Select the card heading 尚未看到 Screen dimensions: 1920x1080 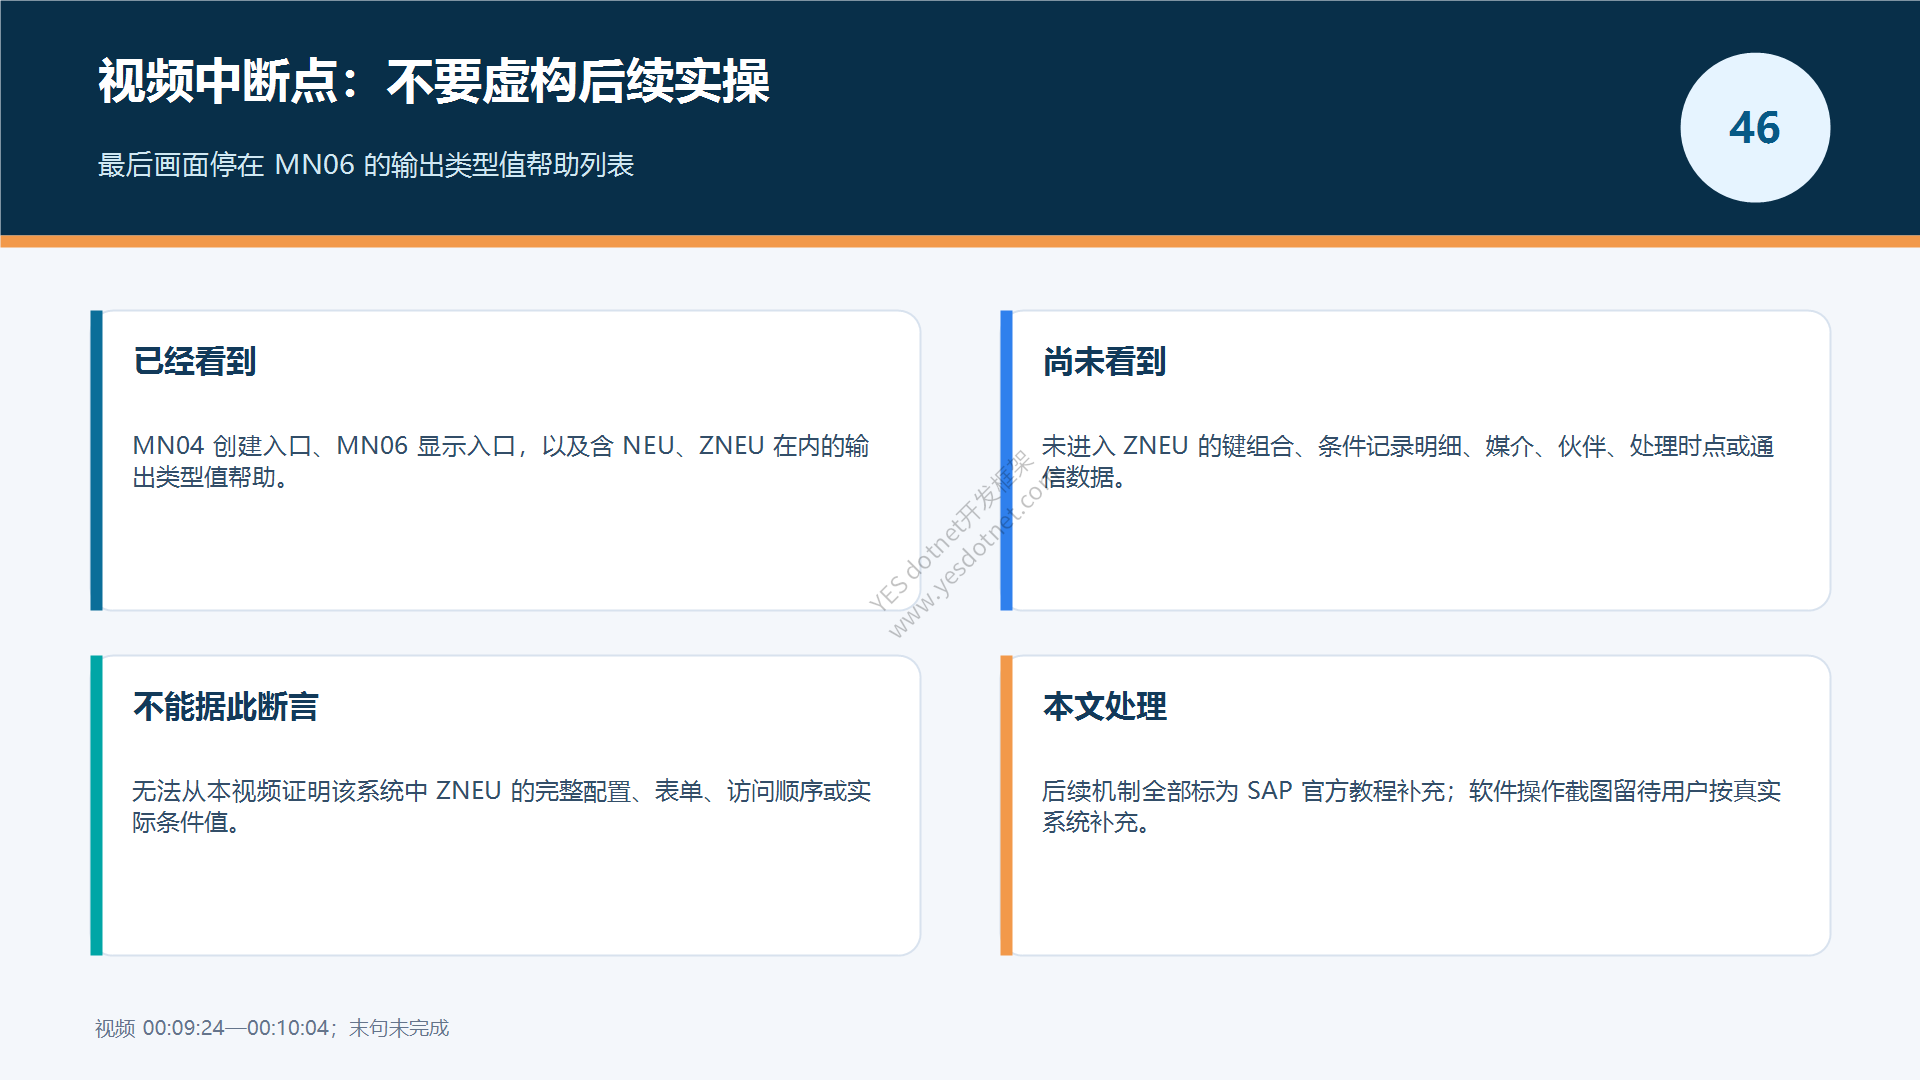click(x=1104, y=362)
